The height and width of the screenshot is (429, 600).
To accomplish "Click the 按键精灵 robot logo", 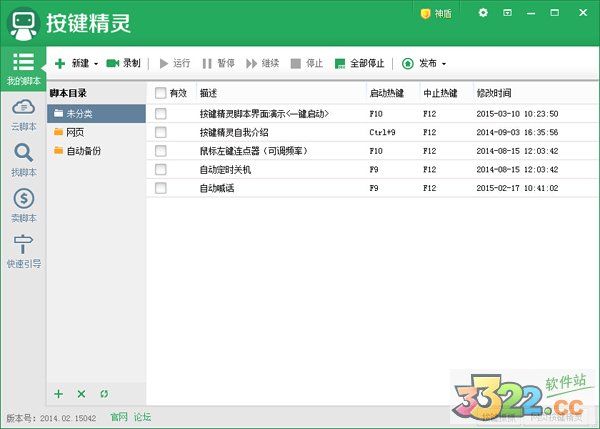I will (x=23, y=23).
